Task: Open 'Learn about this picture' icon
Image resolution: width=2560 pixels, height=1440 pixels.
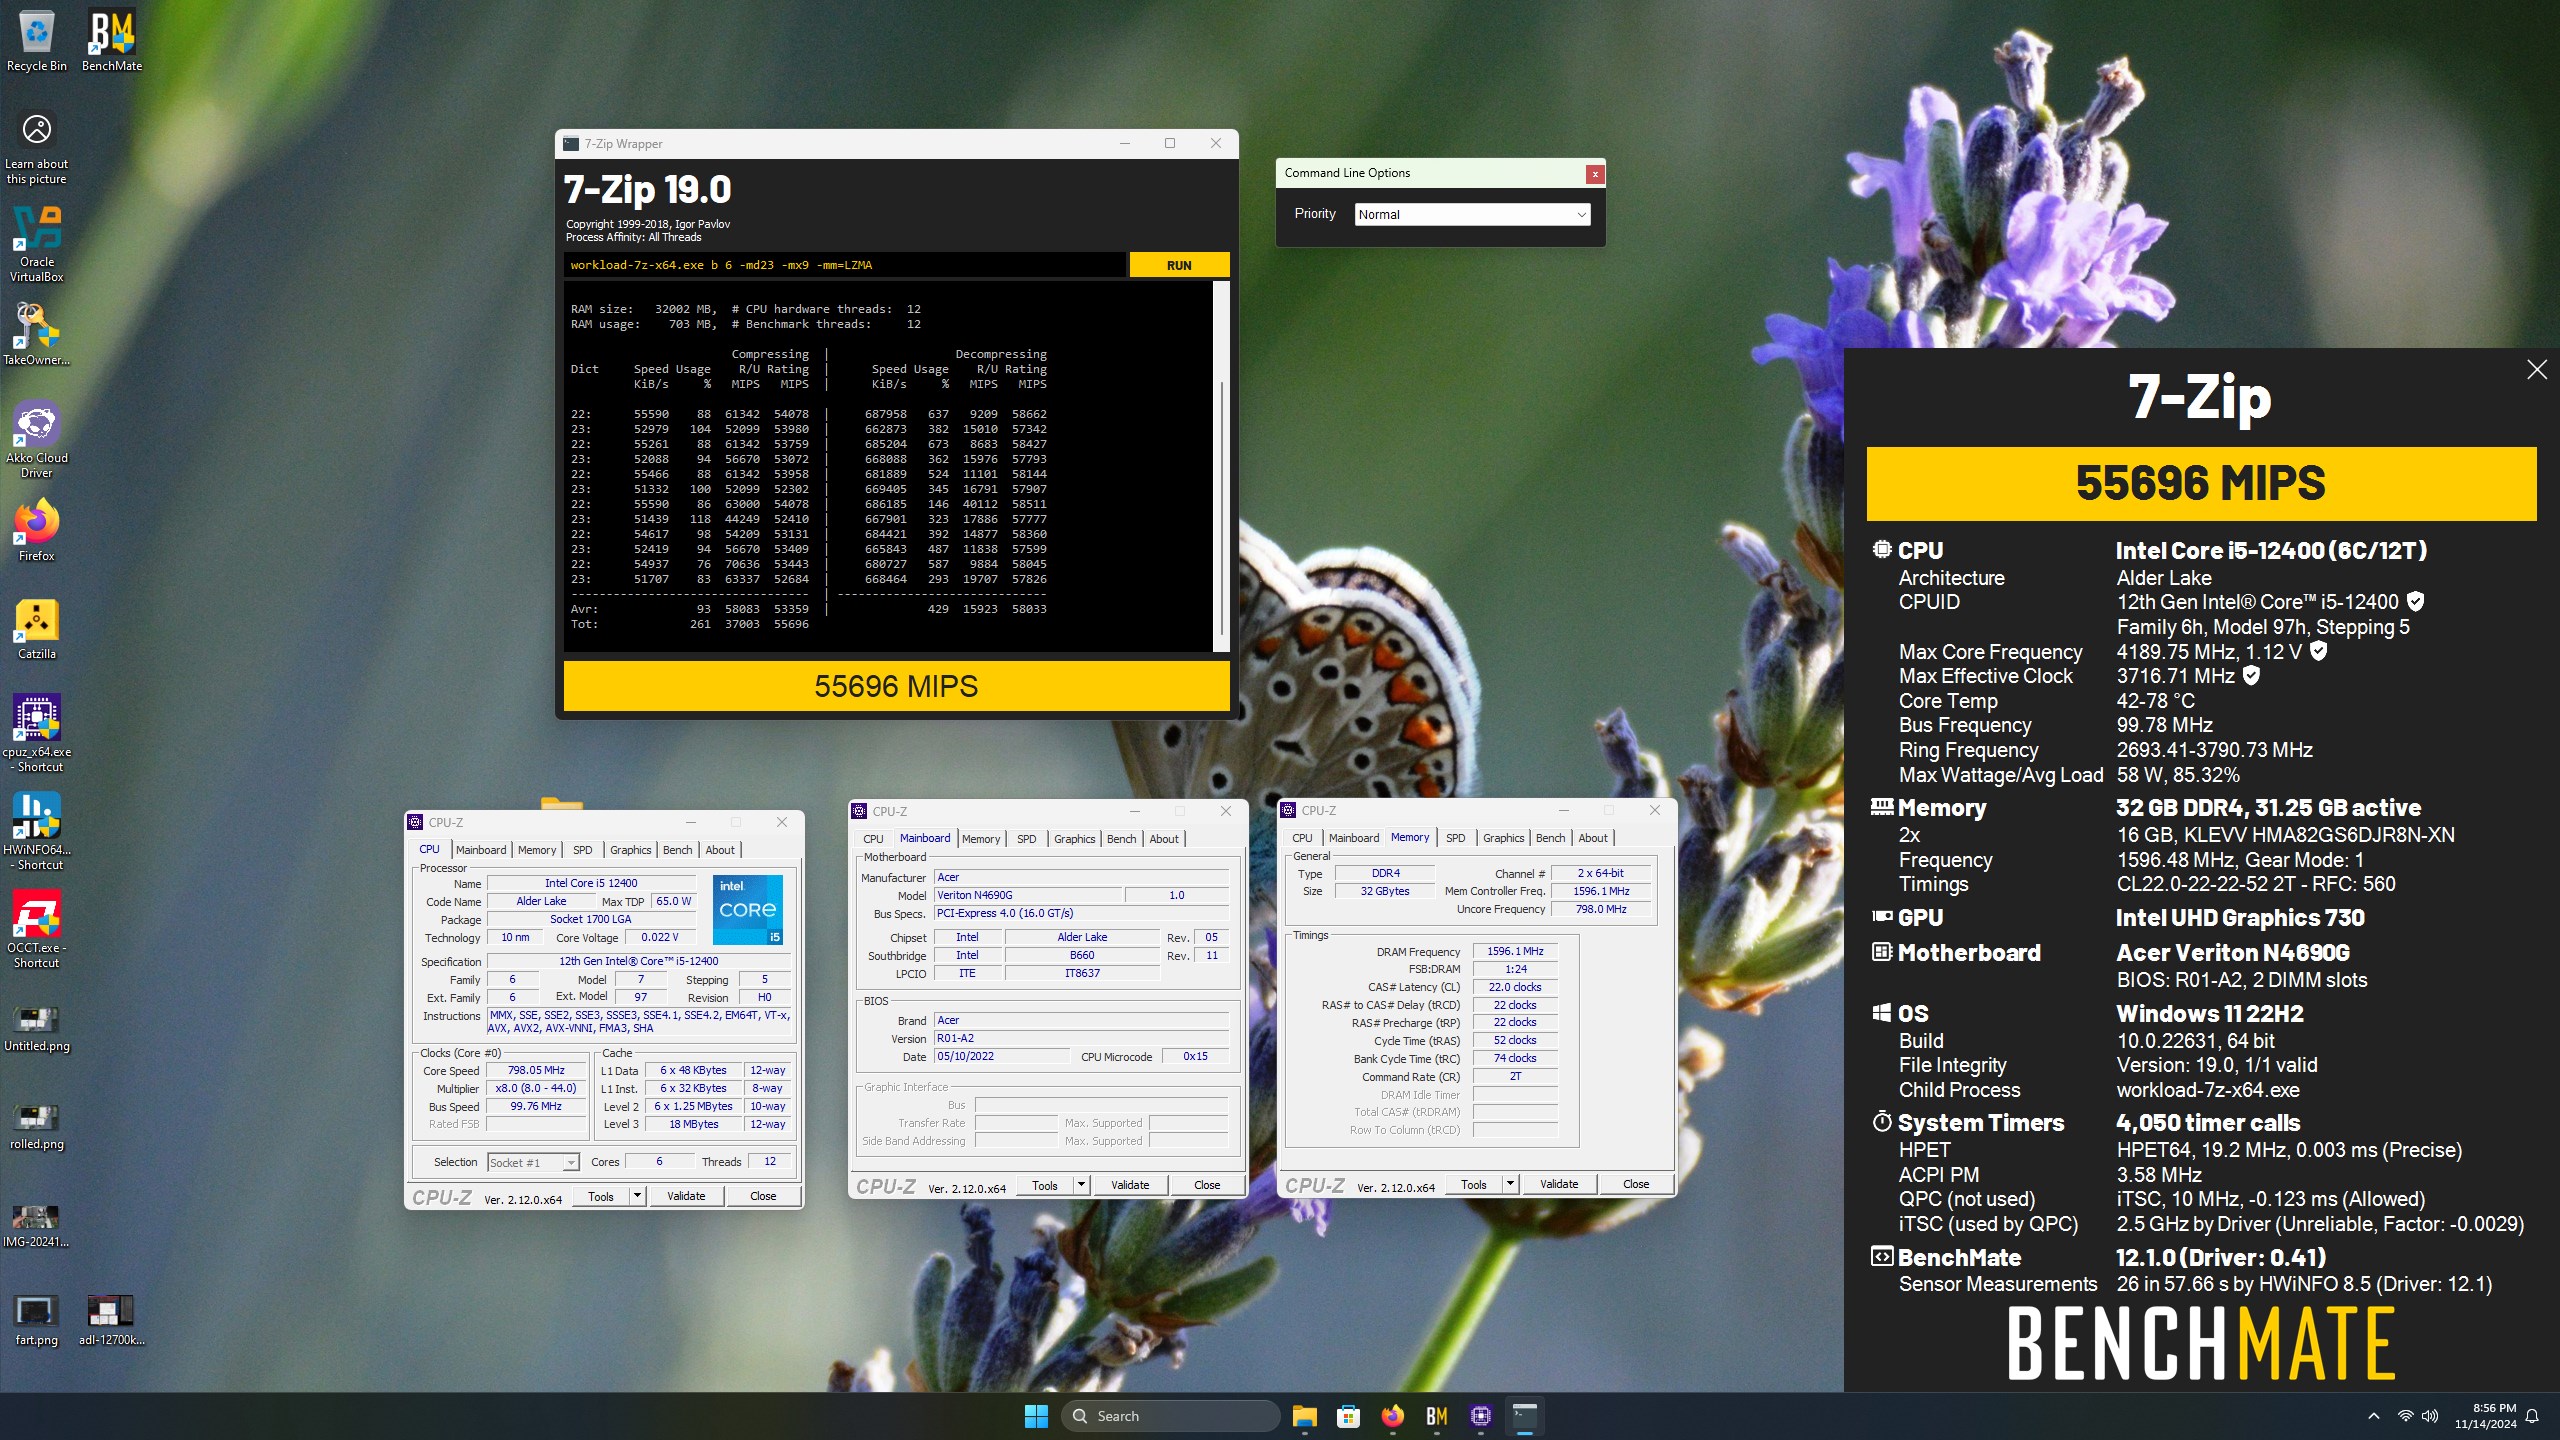Action: point(36,147)
